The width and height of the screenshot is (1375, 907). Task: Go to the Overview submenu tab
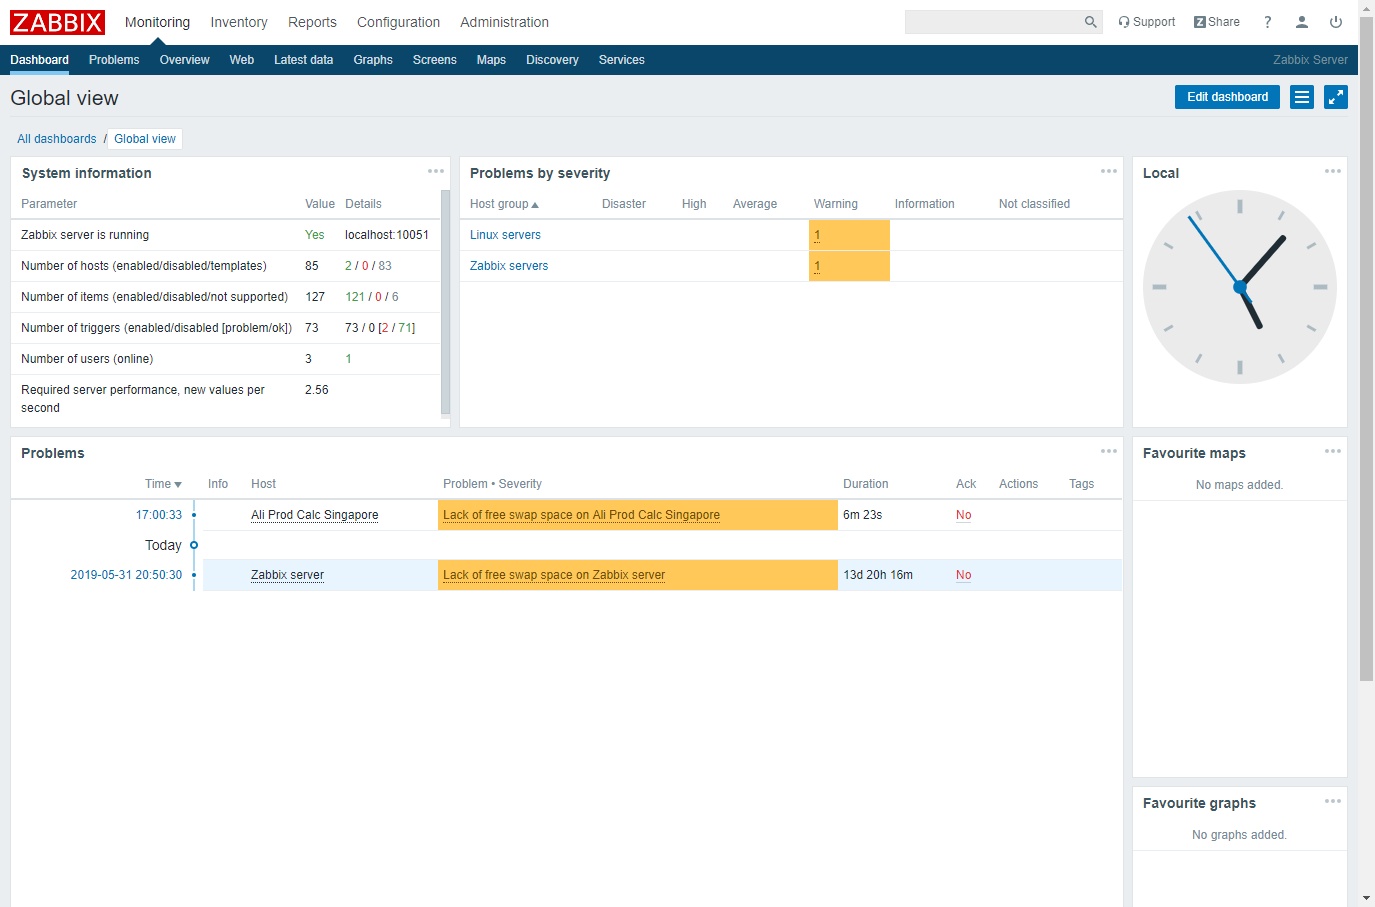[x=184, y=60]
